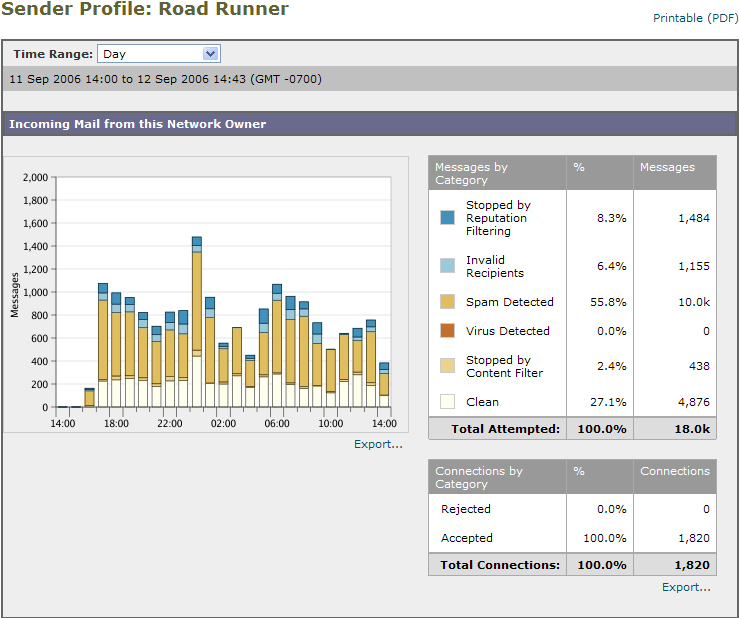Click the 10.0k messages value

click(x=694, y=302)
